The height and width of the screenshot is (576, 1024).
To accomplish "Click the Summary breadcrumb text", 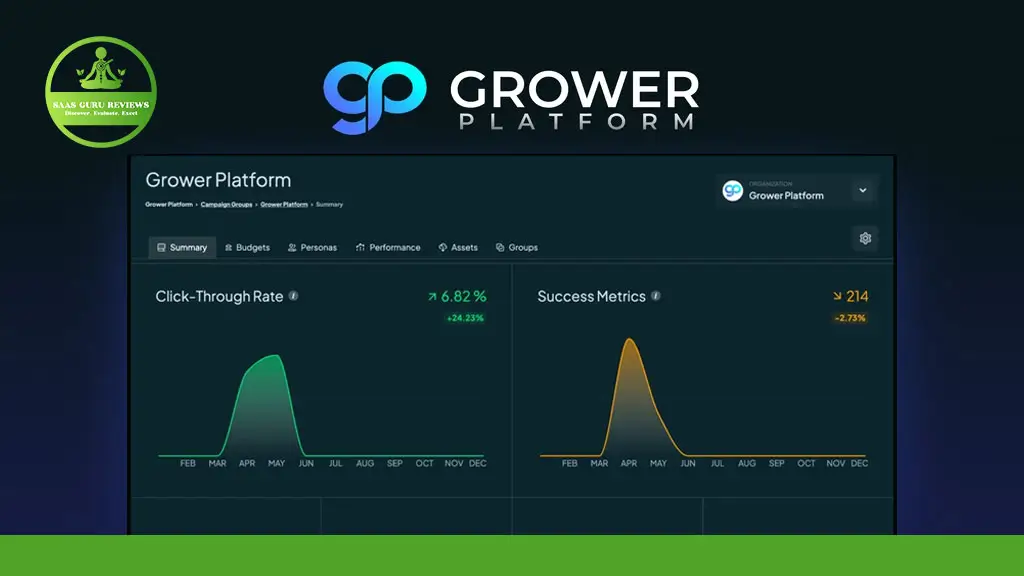I will click(329, 204).
